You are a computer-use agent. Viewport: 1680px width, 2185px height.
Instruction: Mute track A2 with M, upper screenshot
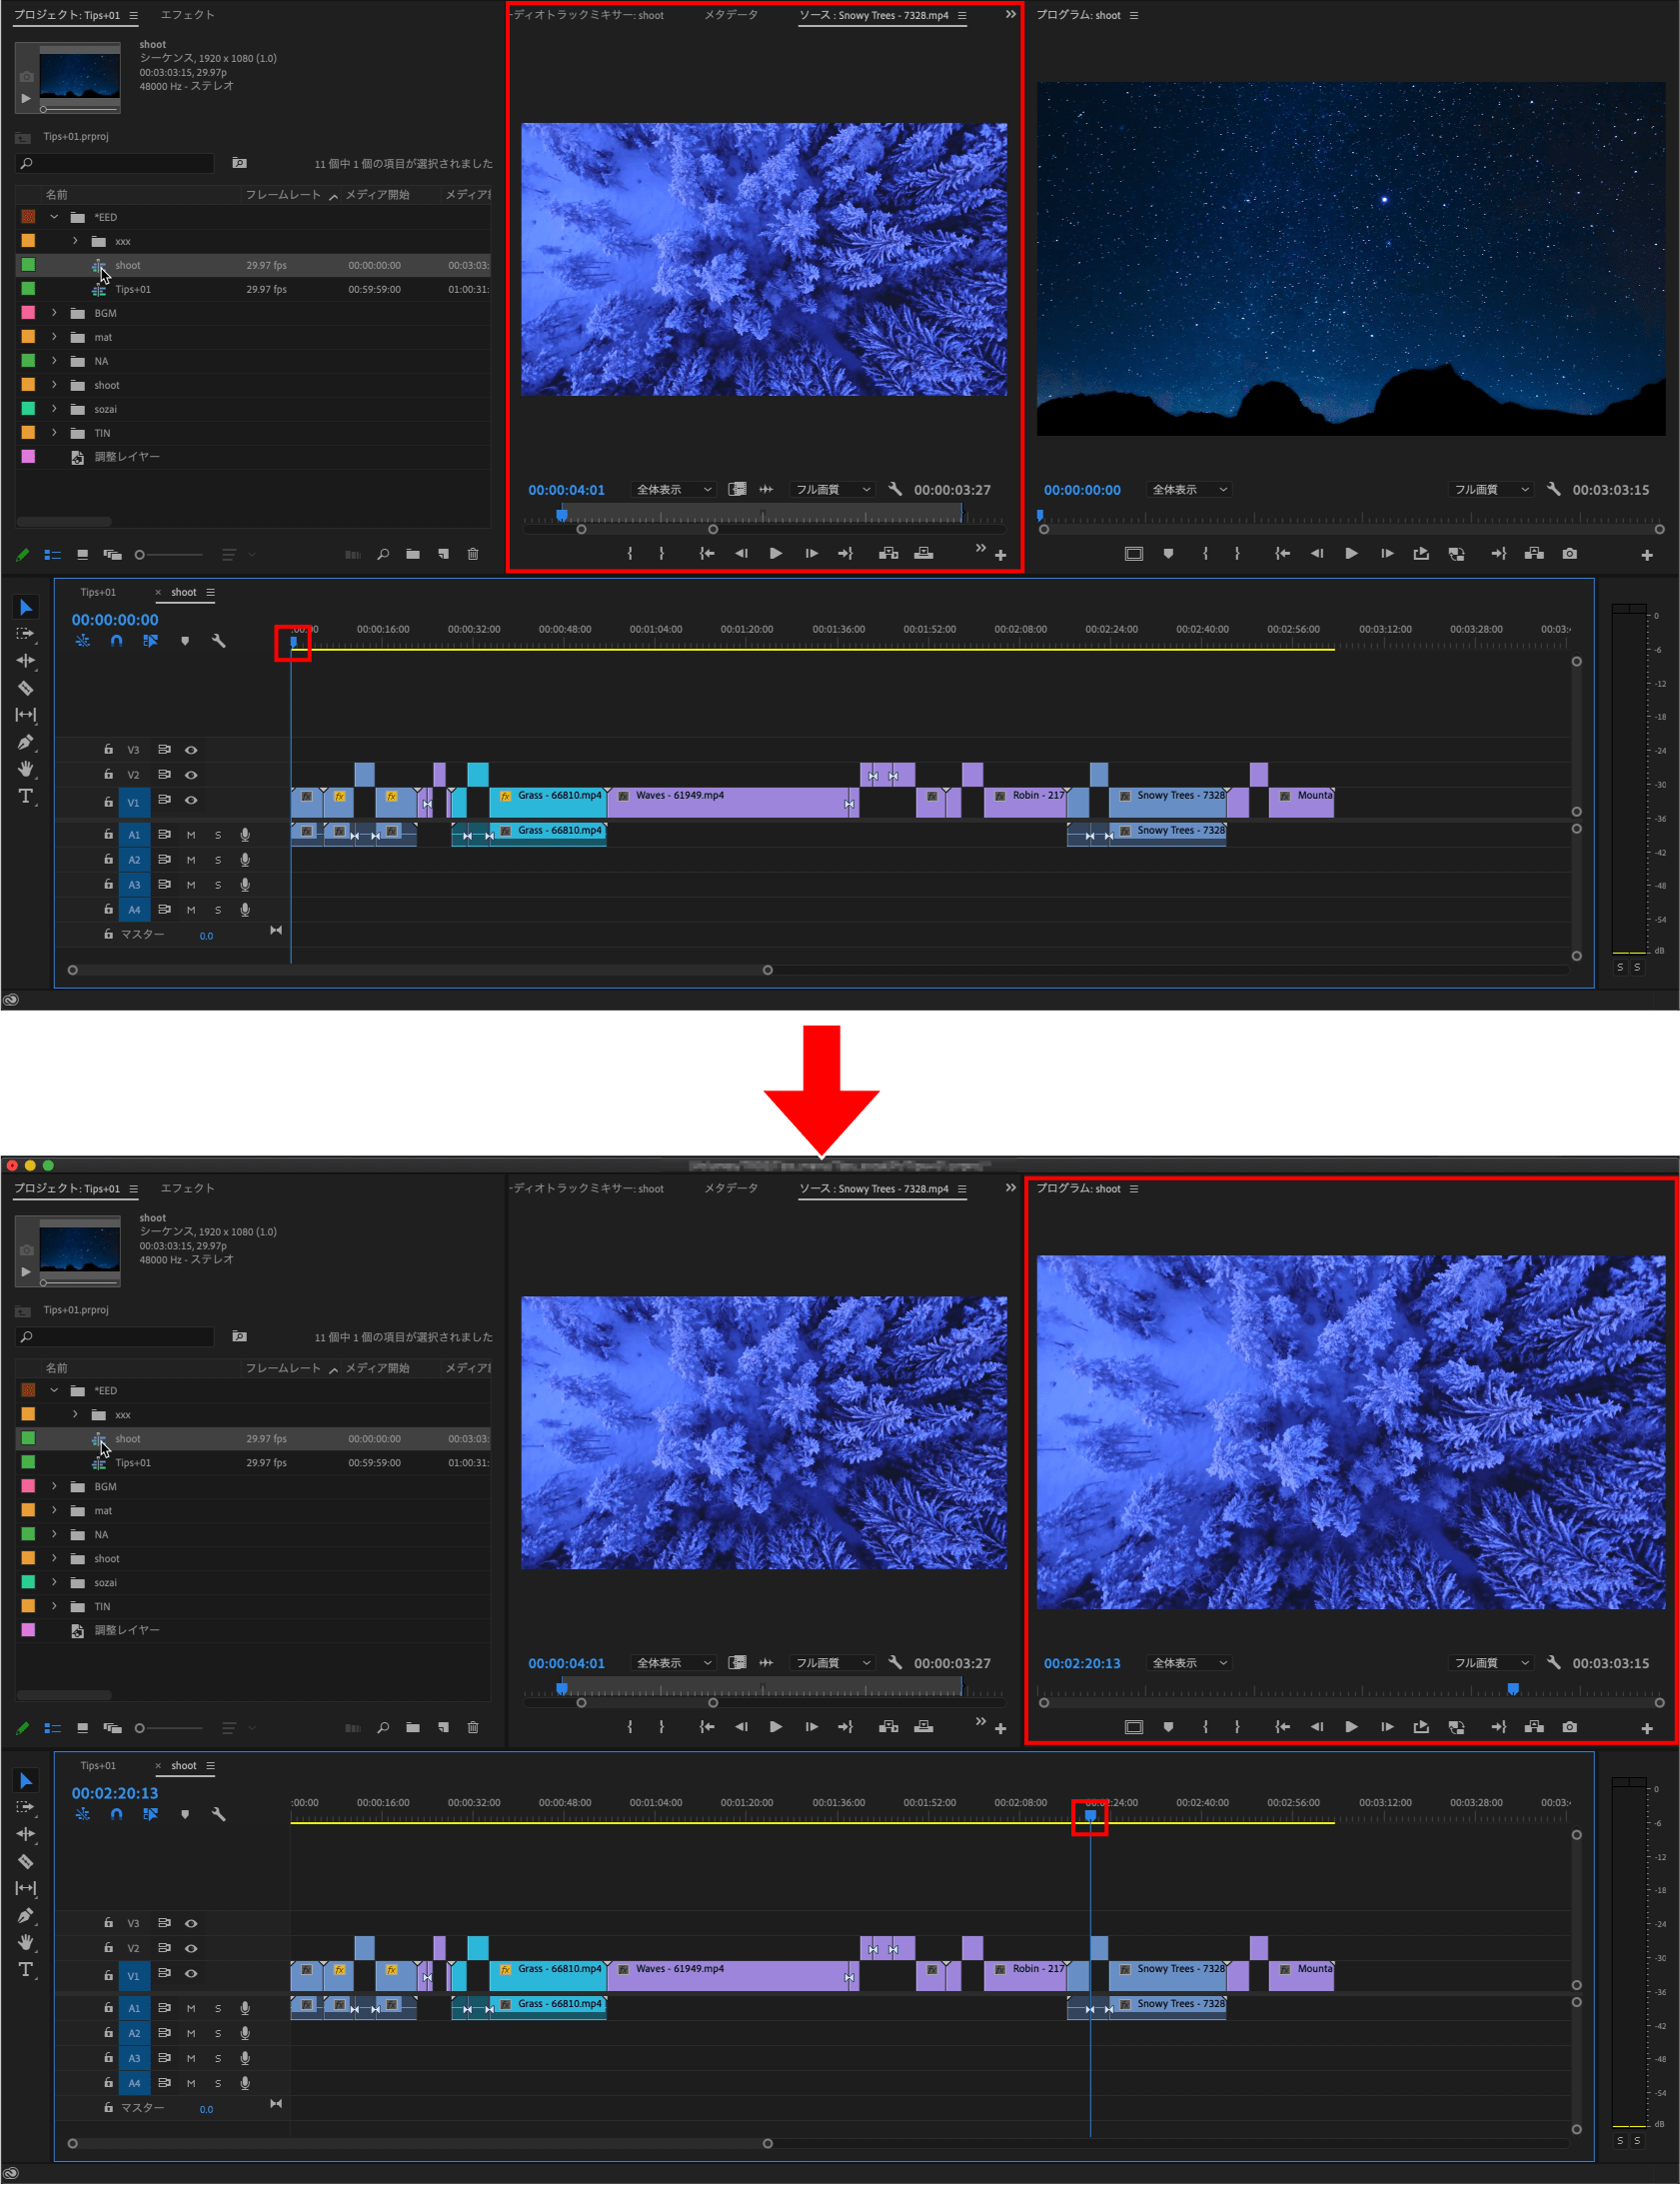(191, 860)
